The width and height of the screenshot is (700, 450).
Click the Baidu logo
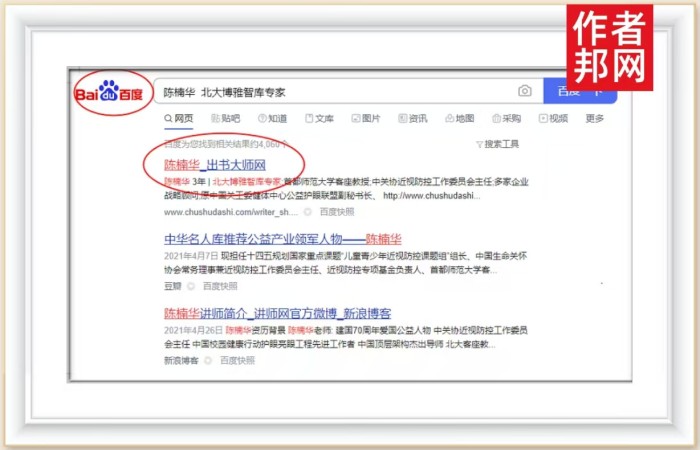pyautogui.click(x=110, y=93)
